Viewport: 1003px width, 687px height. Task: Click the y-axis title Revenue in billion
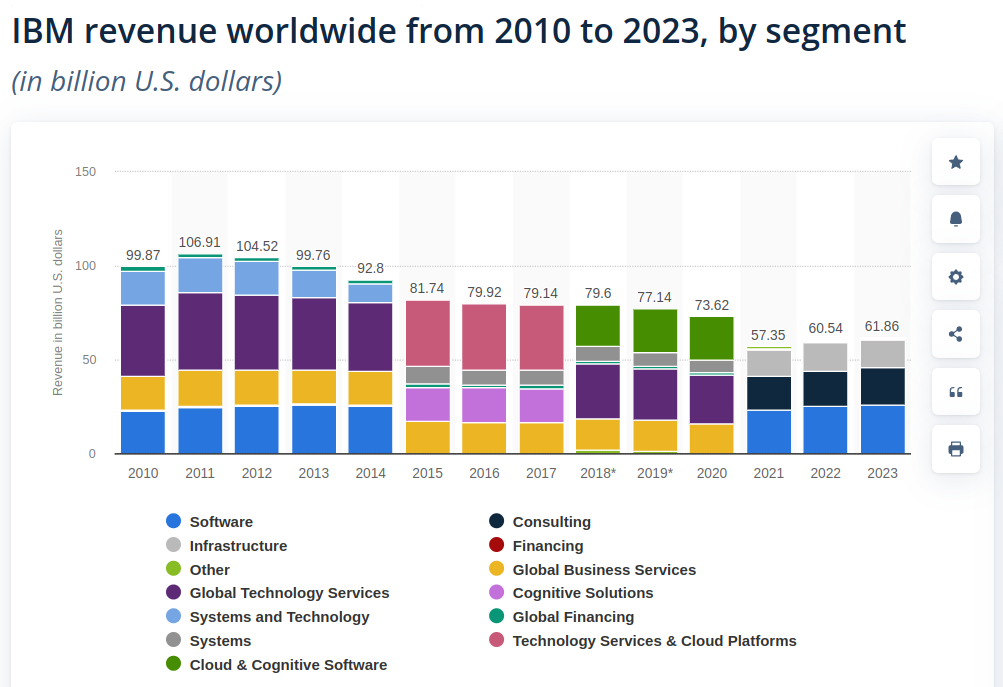pos(58,312)
